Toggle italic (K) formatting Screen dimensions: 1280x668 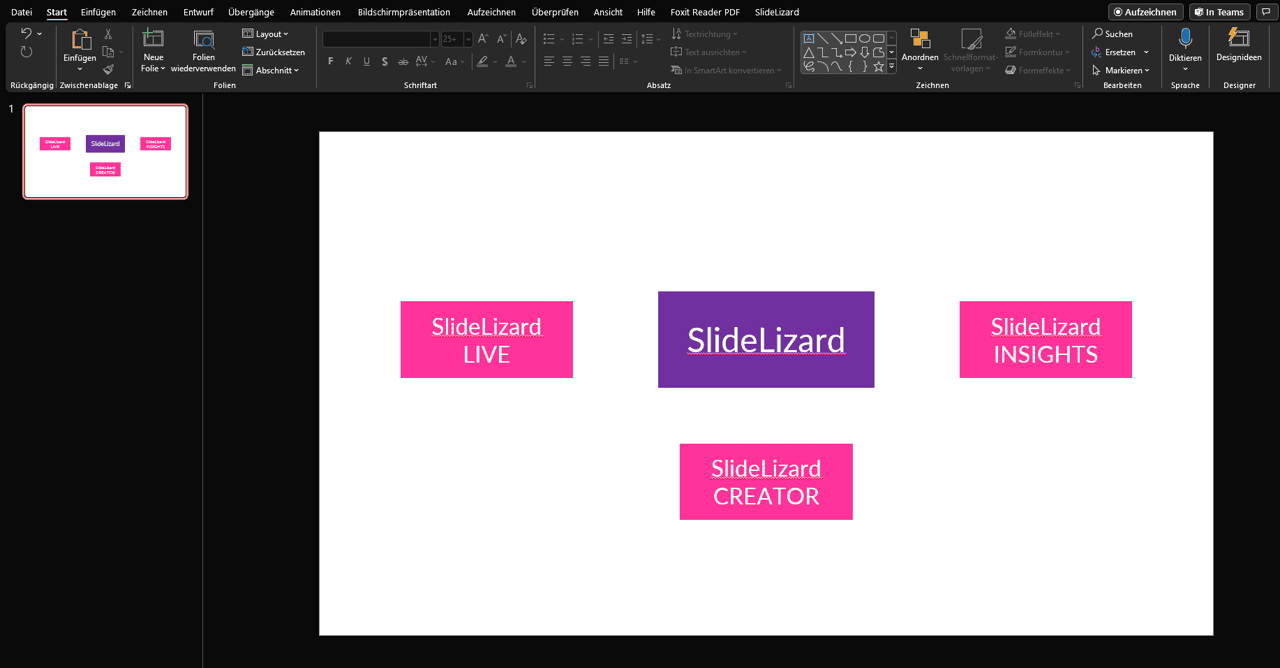[349, 62]
